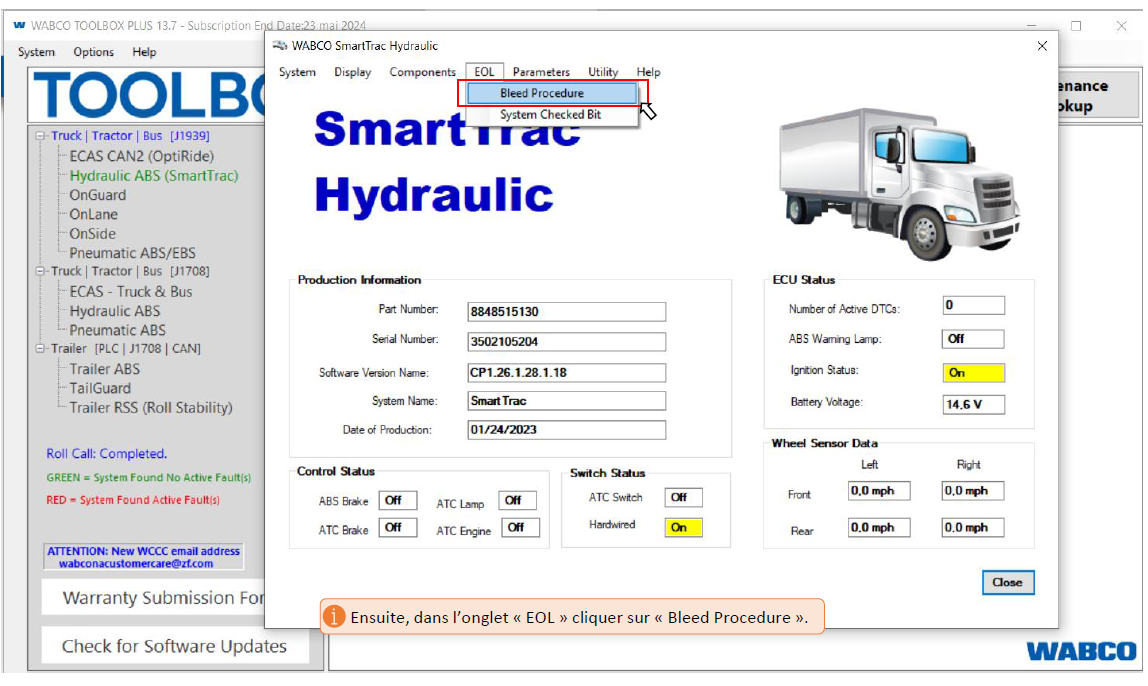
Task: Choose System Checked Bit menu entry
Action: pyautogui.click(x=550, y=115)
